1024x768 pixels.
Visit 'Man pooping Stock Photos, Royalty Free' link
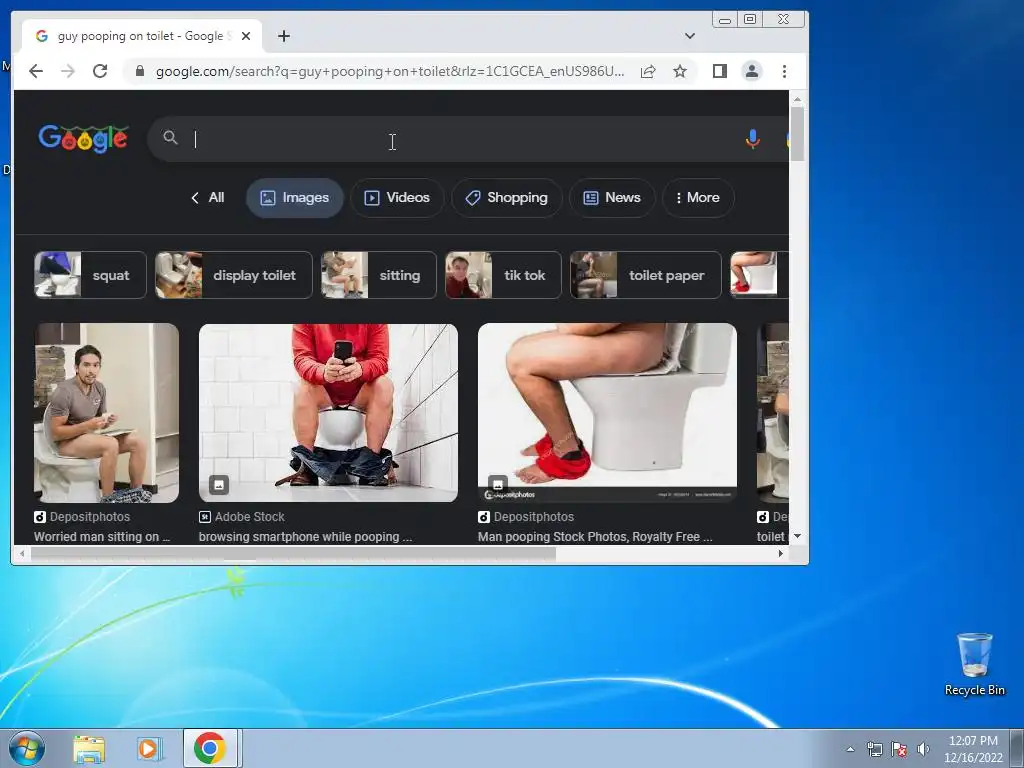[595, 537]
